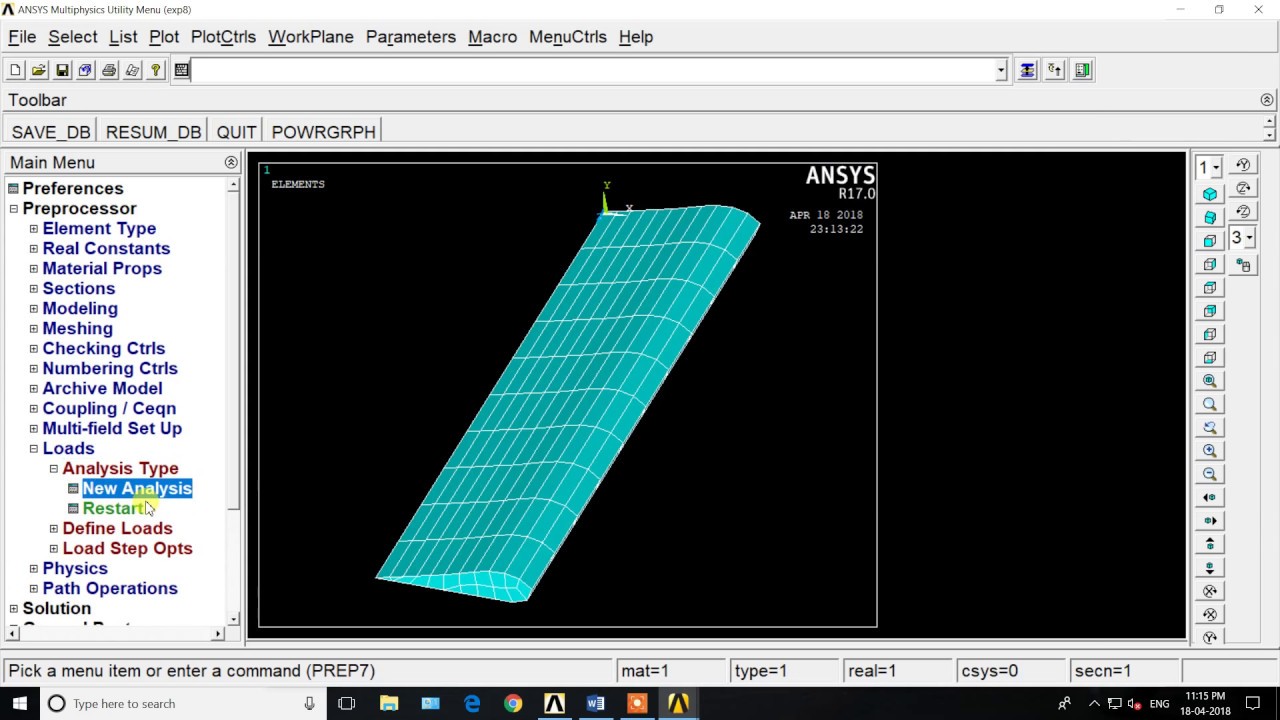Open the WorkPlane menu
This screenshot has width=1280, height=720.
311,37
